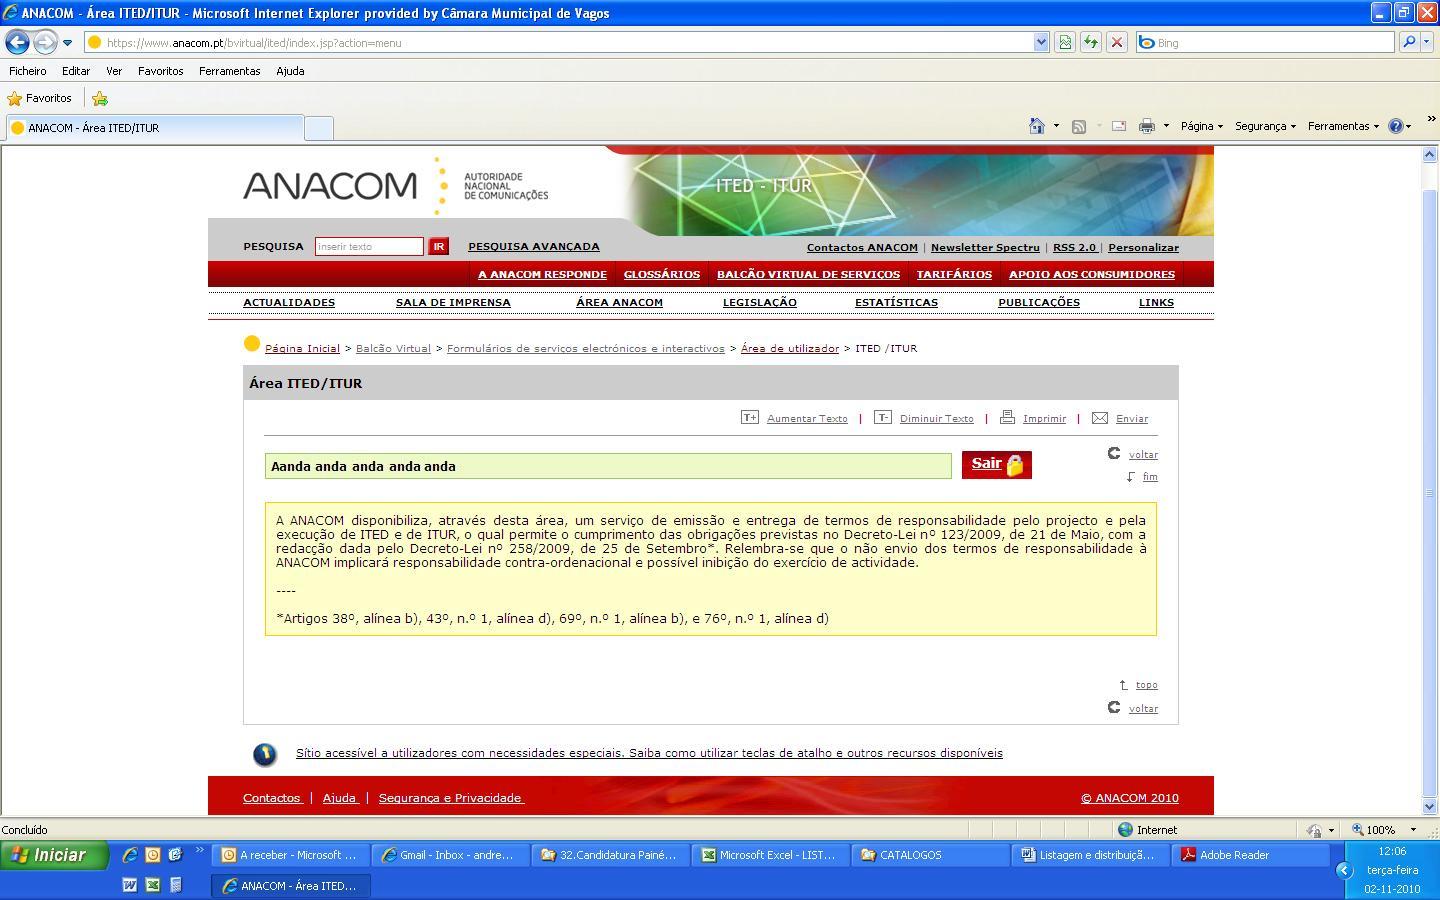Click the Pesquisa text input field
The height and width of the screenshot is (900, 1440).
[369, 247]
